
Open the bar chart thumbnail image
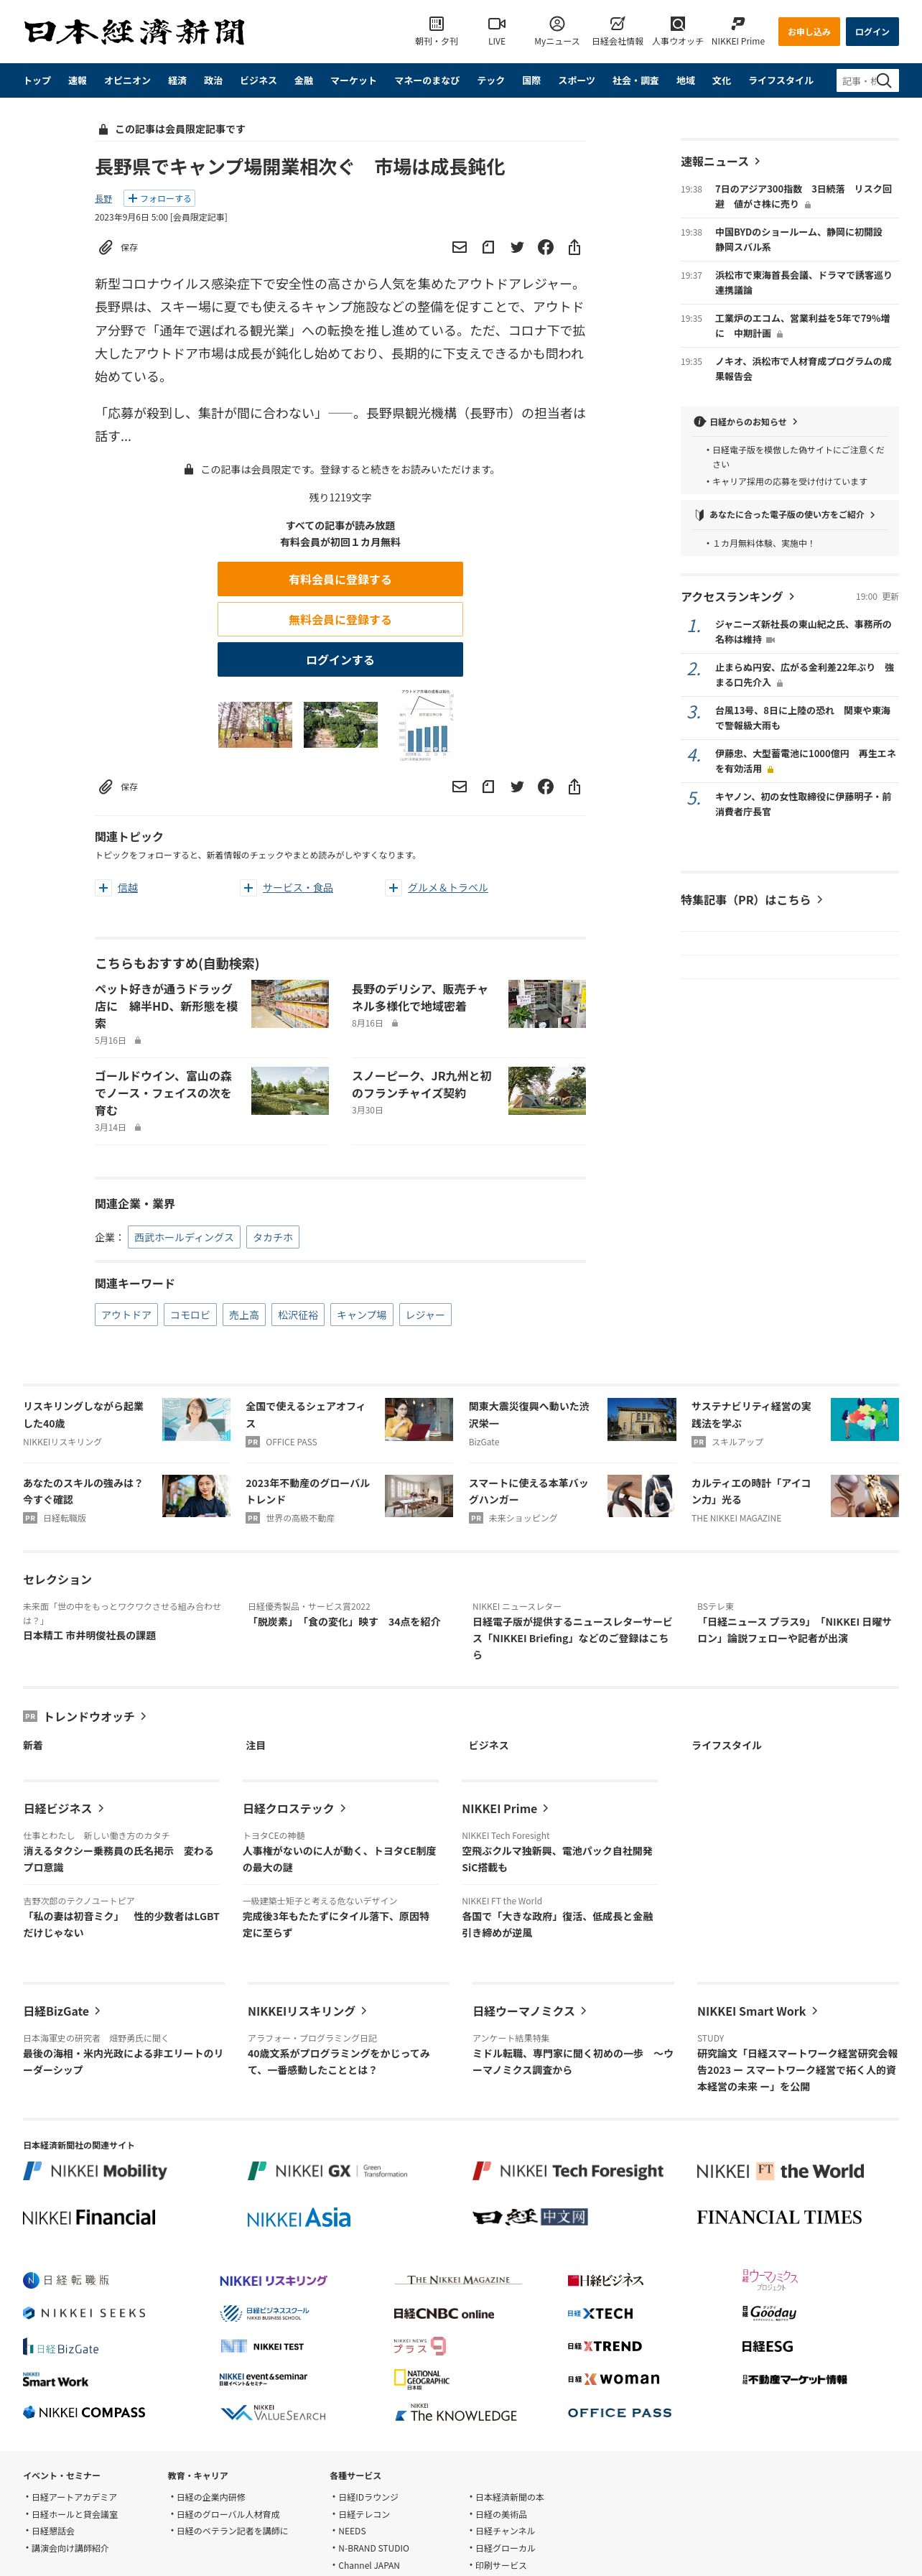pos(426,724)
